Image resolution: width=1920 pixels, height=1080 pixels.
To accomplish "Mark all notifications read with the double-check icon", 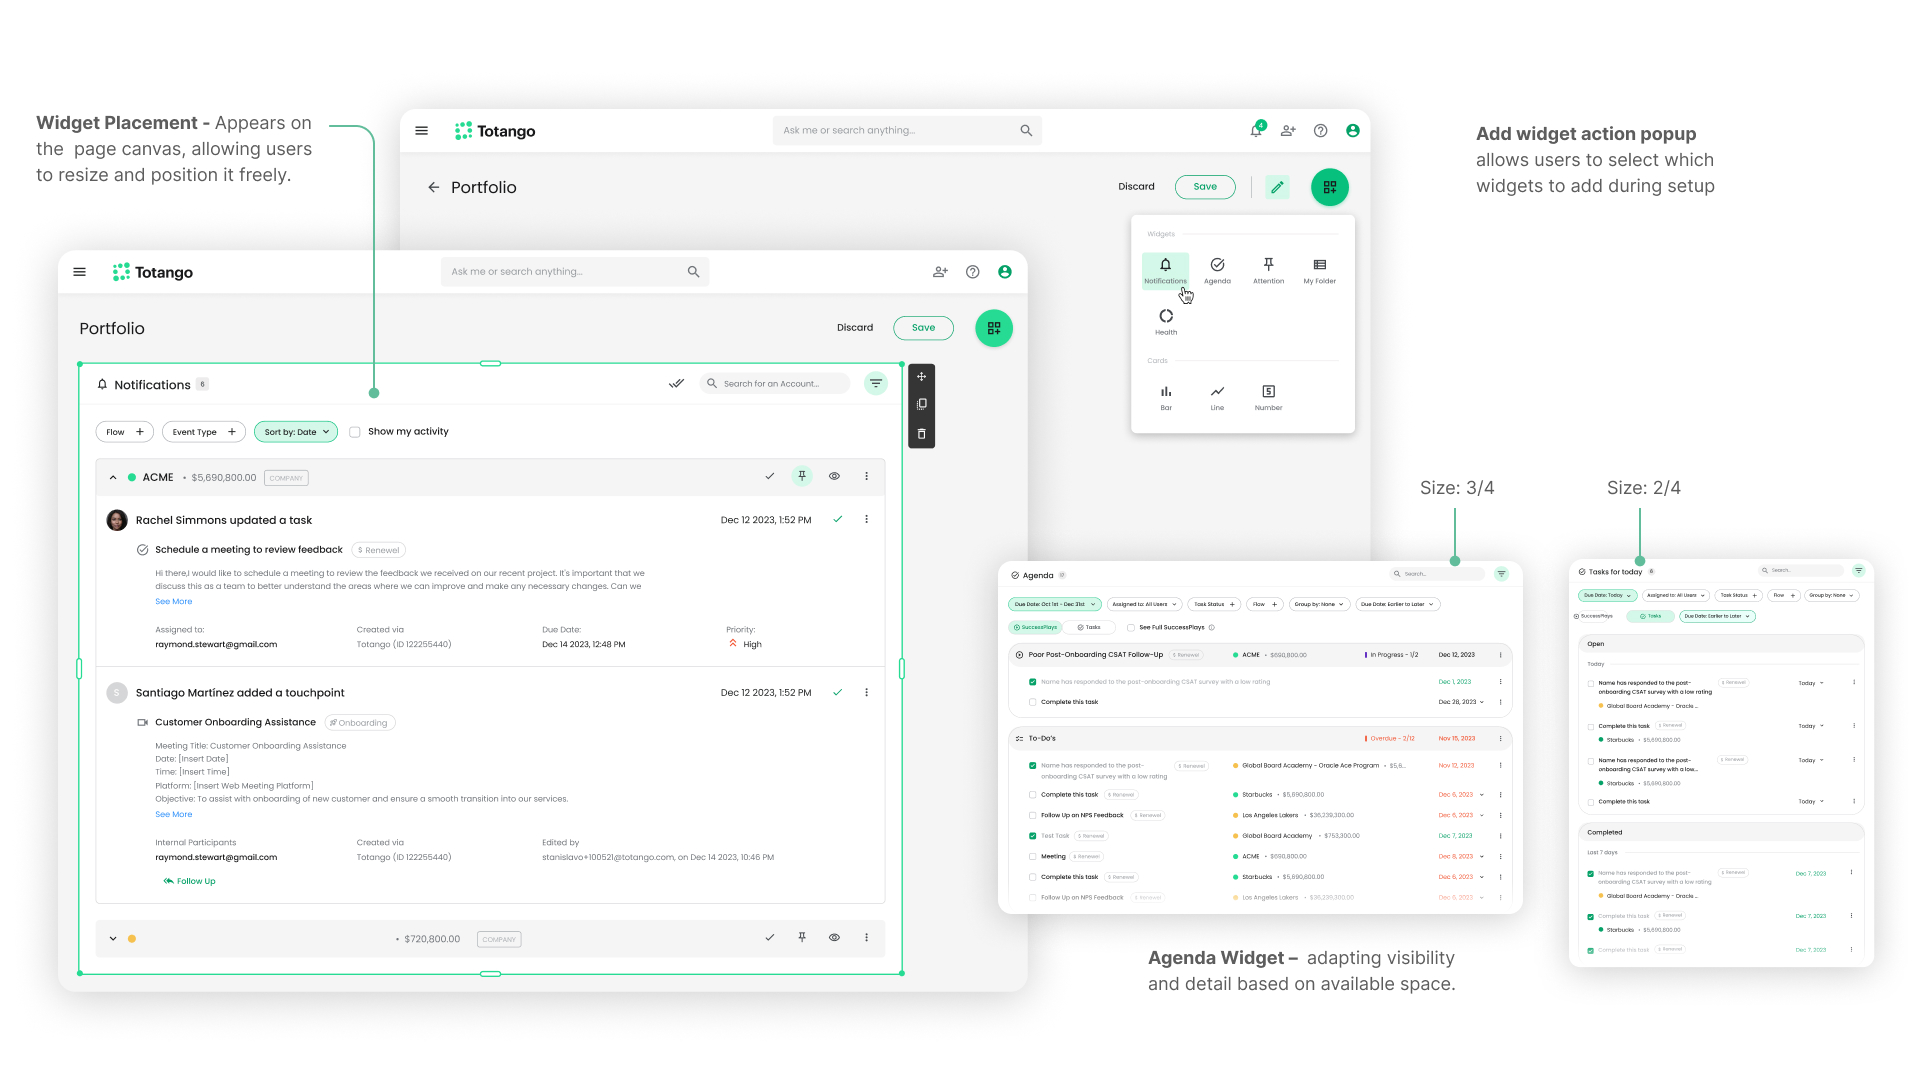I will click(x=677, y=383).
